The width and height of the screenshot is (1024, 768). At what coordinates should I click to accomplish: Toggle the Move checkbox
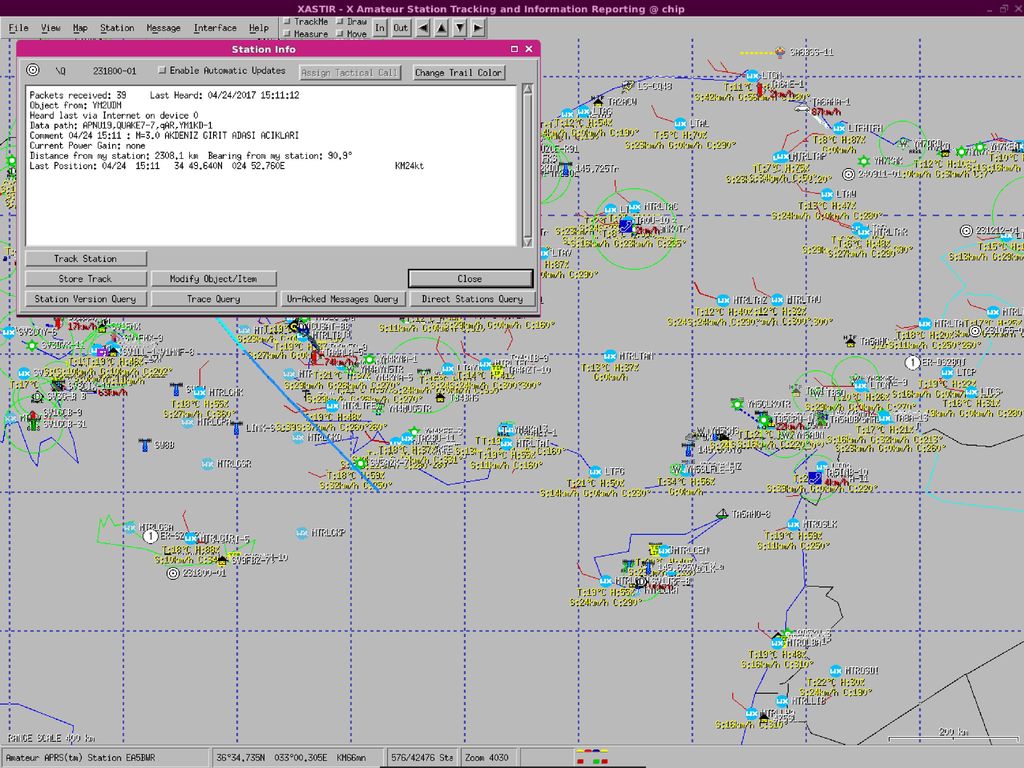pyautogui.click(x=340, y=34)
